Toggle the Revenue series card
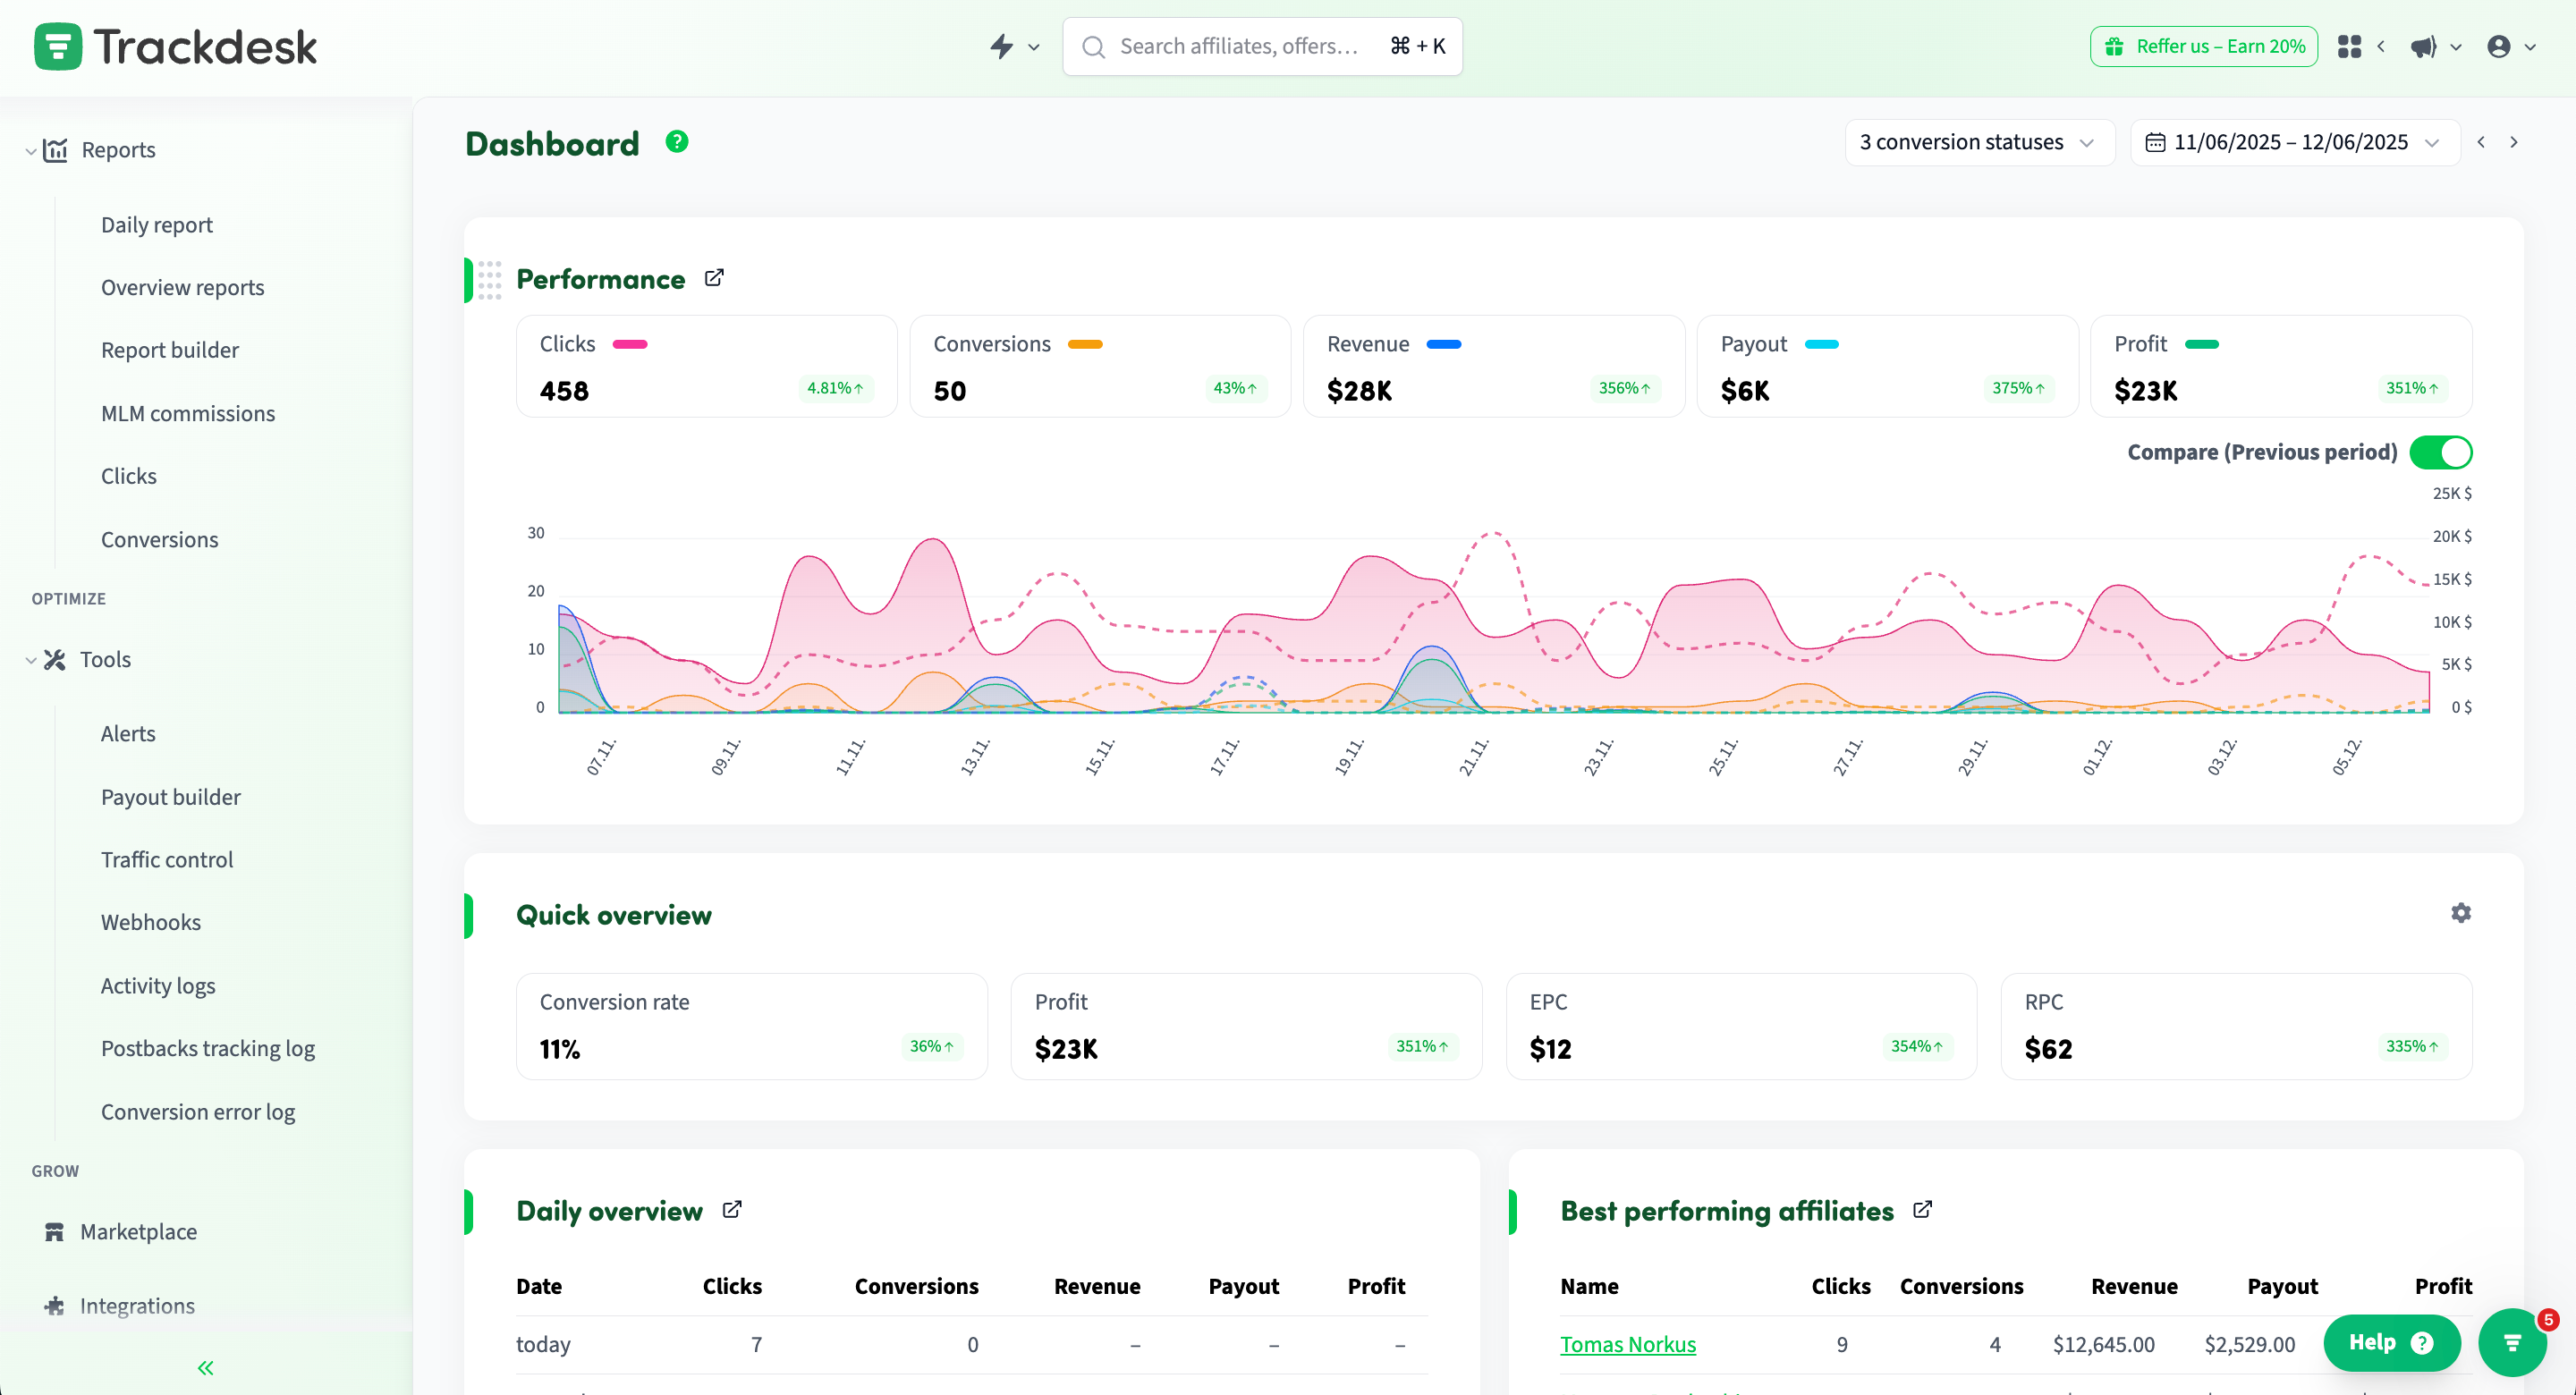Image resolution: width=2576 pixels, height=1395 pixels. click(x=1493, y=366)
